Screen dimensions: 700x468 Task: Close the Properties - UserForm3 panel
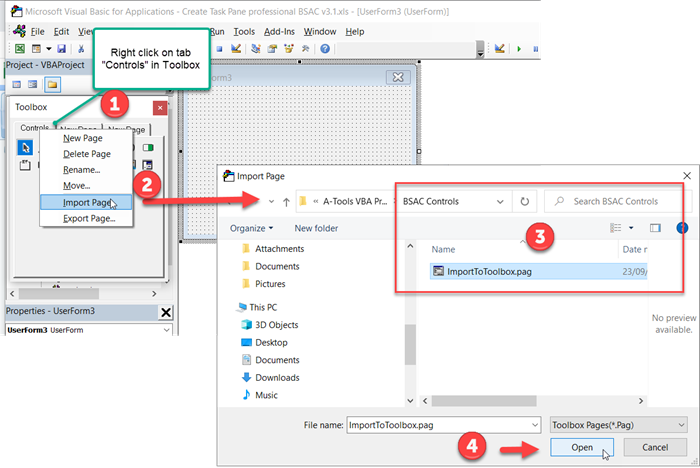[166, 313]
